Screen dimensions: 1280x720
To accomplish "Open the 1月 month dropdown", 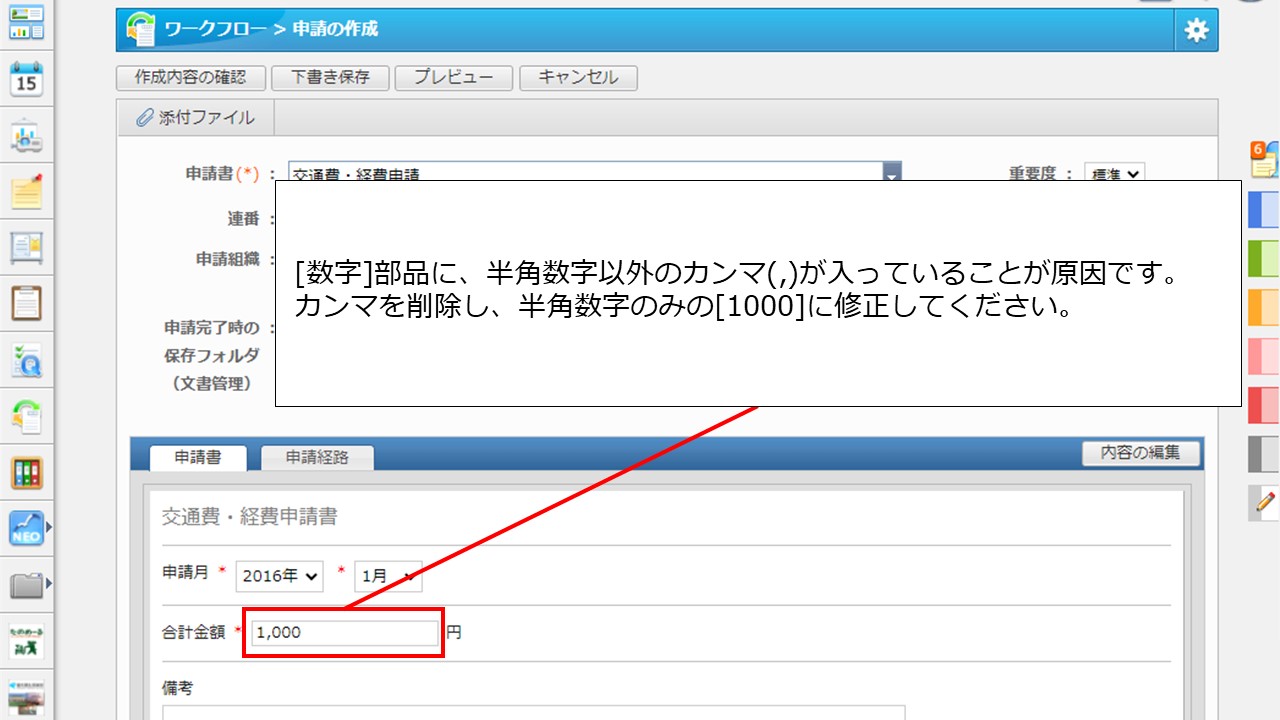I will pyautogui.click(x=388, y=576).
